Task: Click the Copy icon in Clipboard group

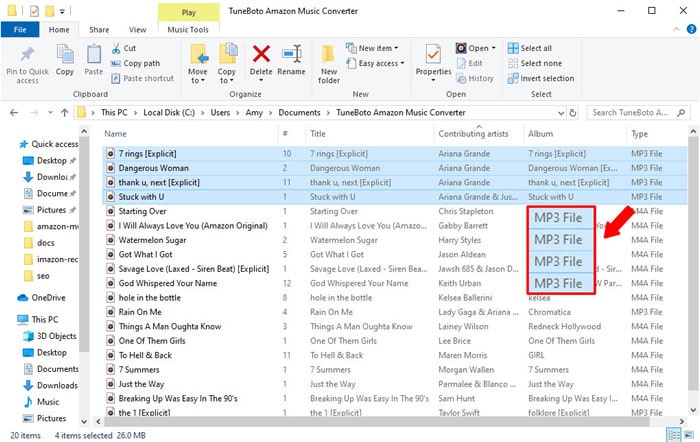Action: (65, 54)
